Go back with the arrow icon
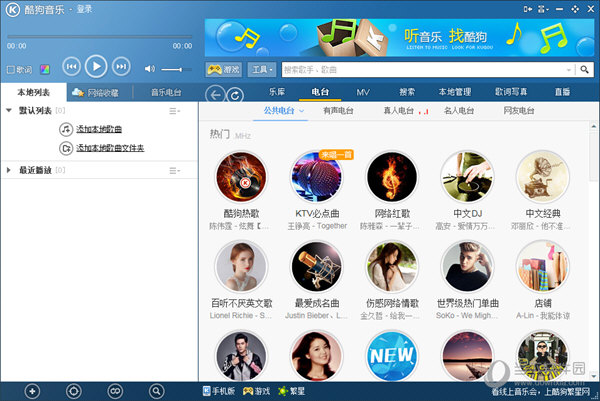This screenshot has width=600, height=401. pos(215,95)
